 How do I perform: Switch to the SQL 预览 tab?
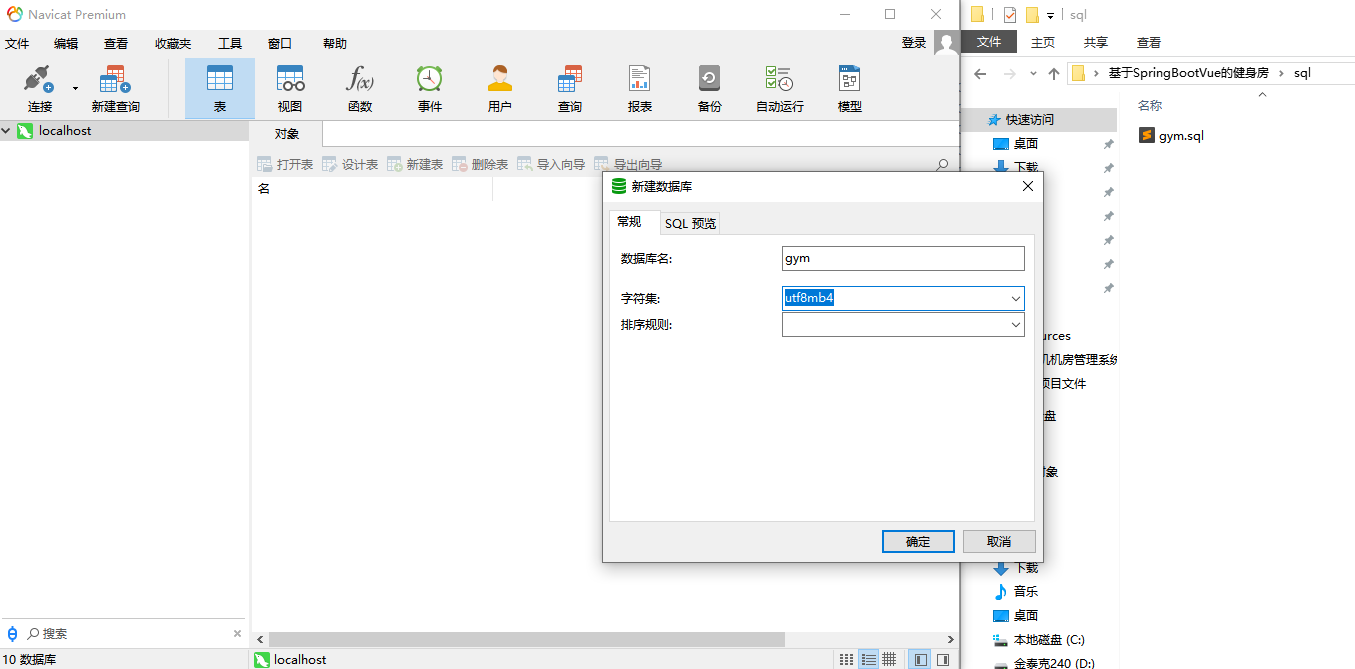[690, 223]
